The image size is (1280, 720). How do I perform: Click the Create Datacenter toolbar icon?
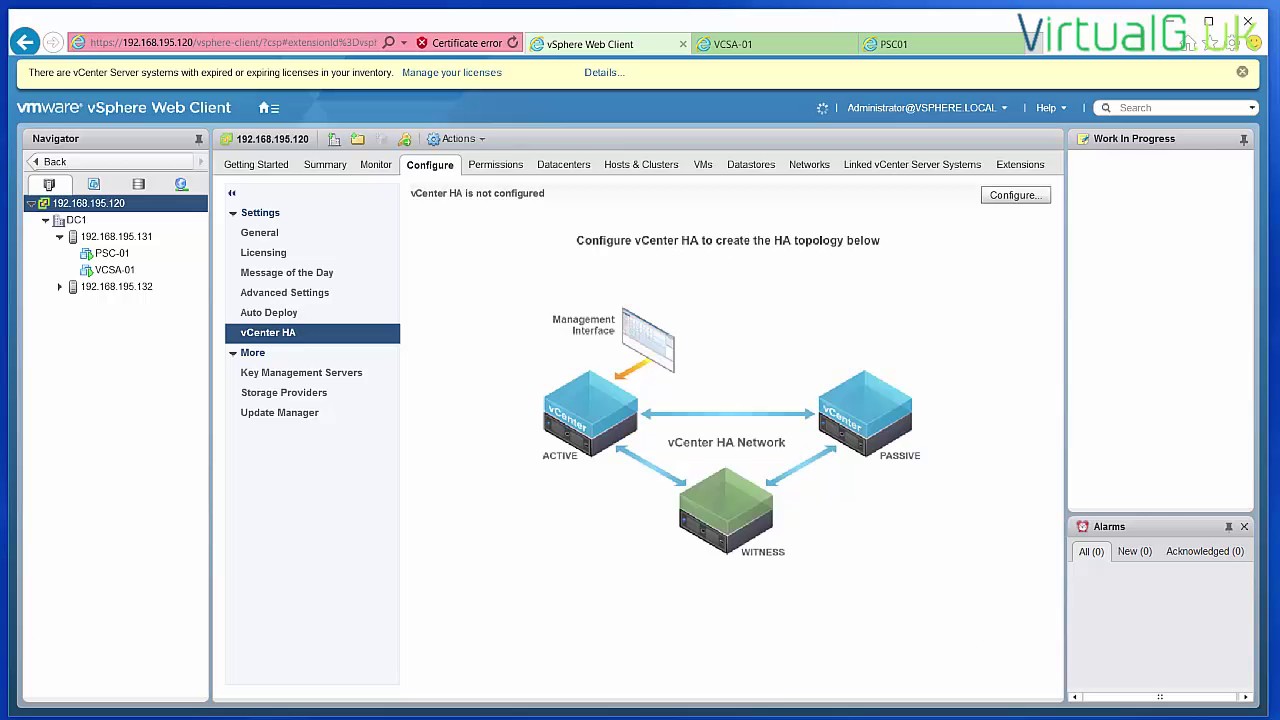(x=334, y=139)
